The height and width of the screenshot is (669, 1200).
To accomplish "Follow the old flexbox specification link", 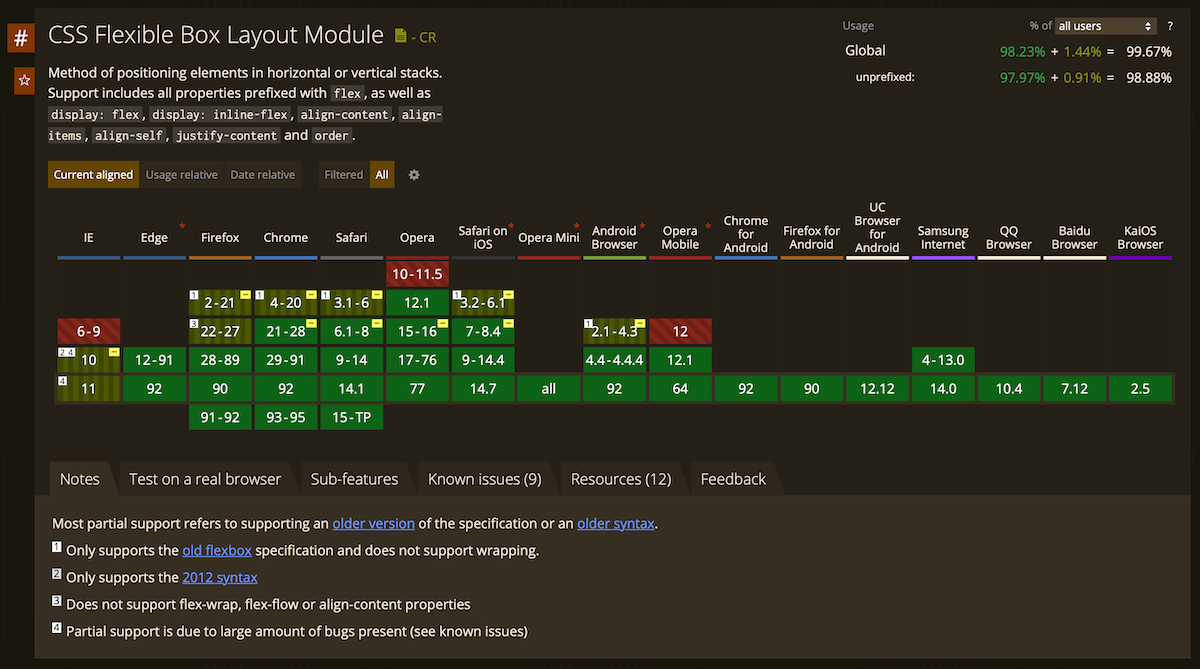I will pos(216,549).
